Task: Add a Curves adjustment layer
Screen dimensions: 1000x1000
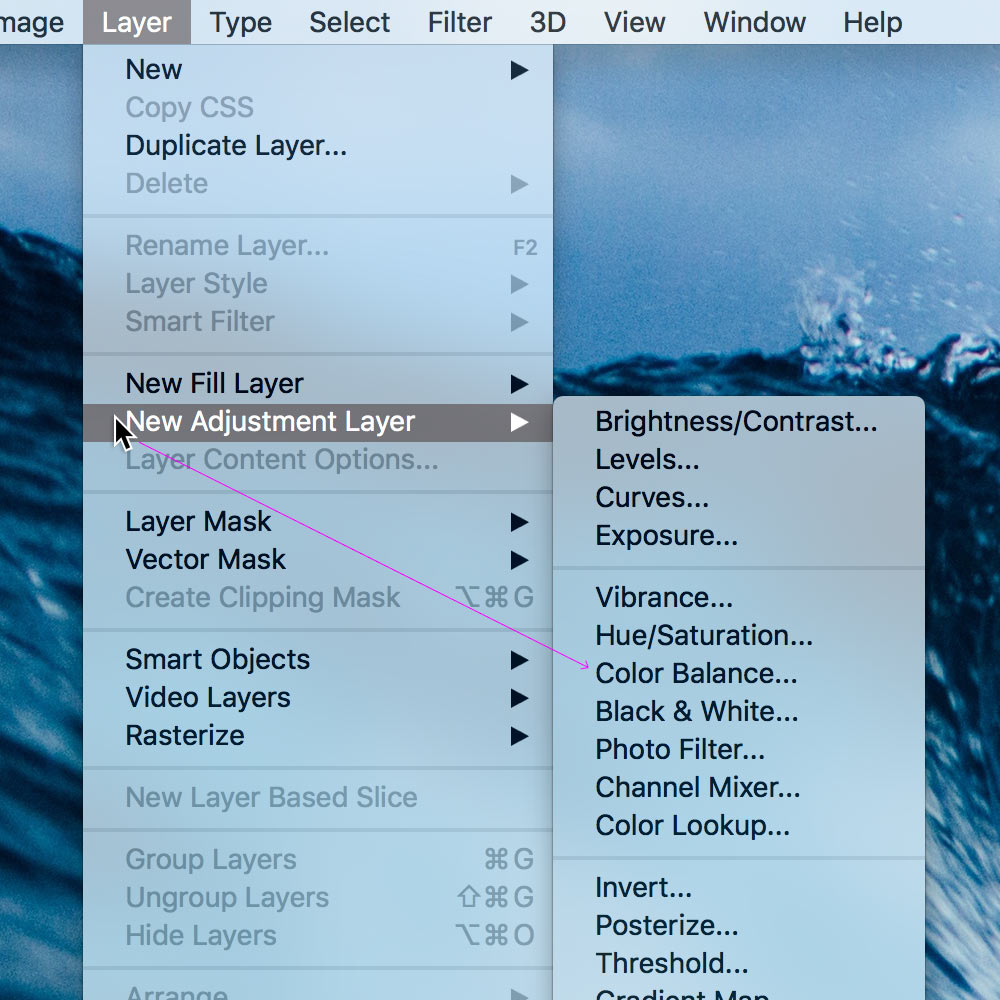Action: tap(652, 498)
